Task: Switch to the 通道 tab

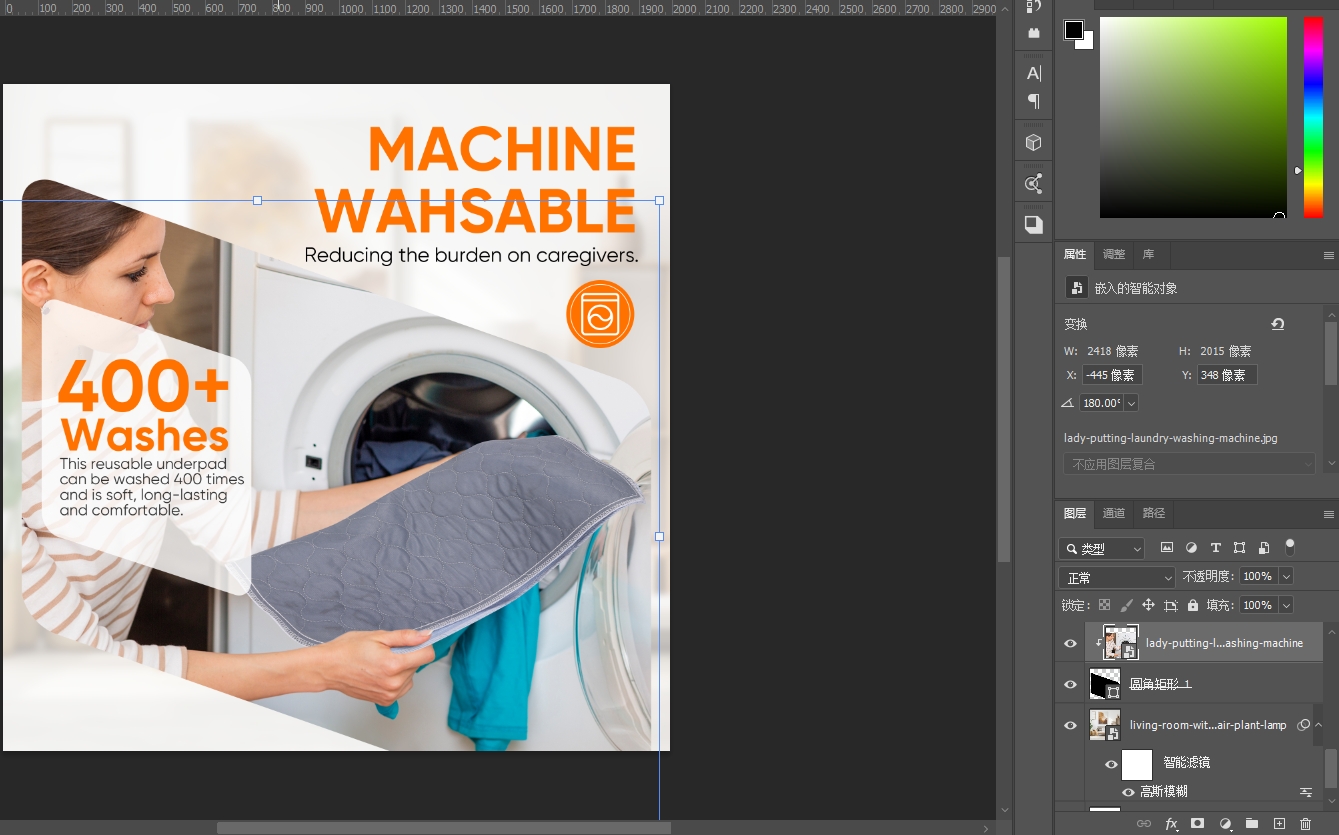Action: 1114,513
